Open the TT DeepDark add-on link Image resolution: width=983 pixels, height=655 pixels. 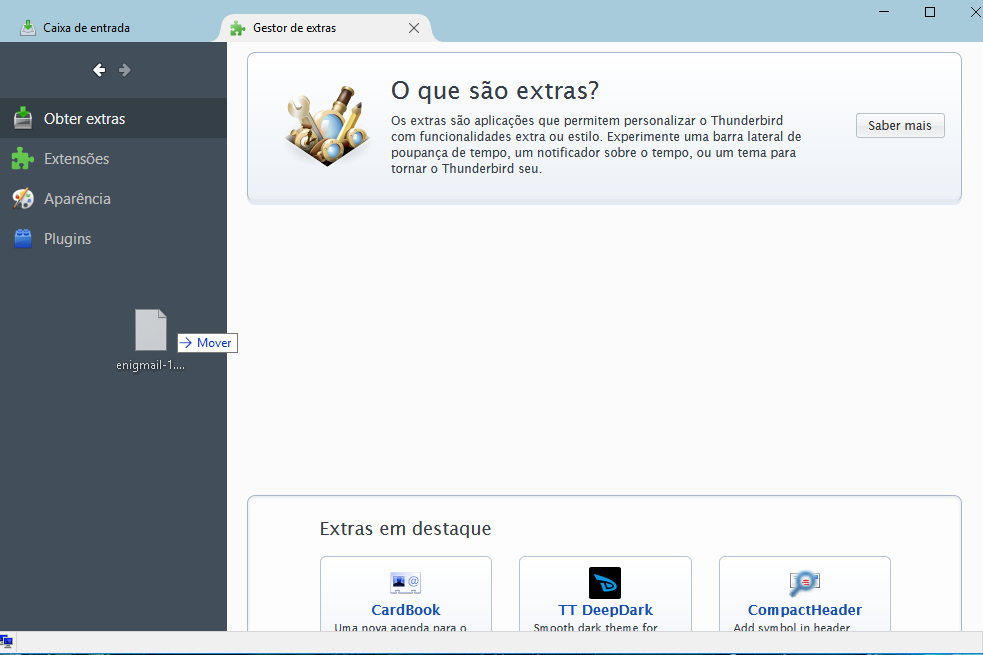605,610
